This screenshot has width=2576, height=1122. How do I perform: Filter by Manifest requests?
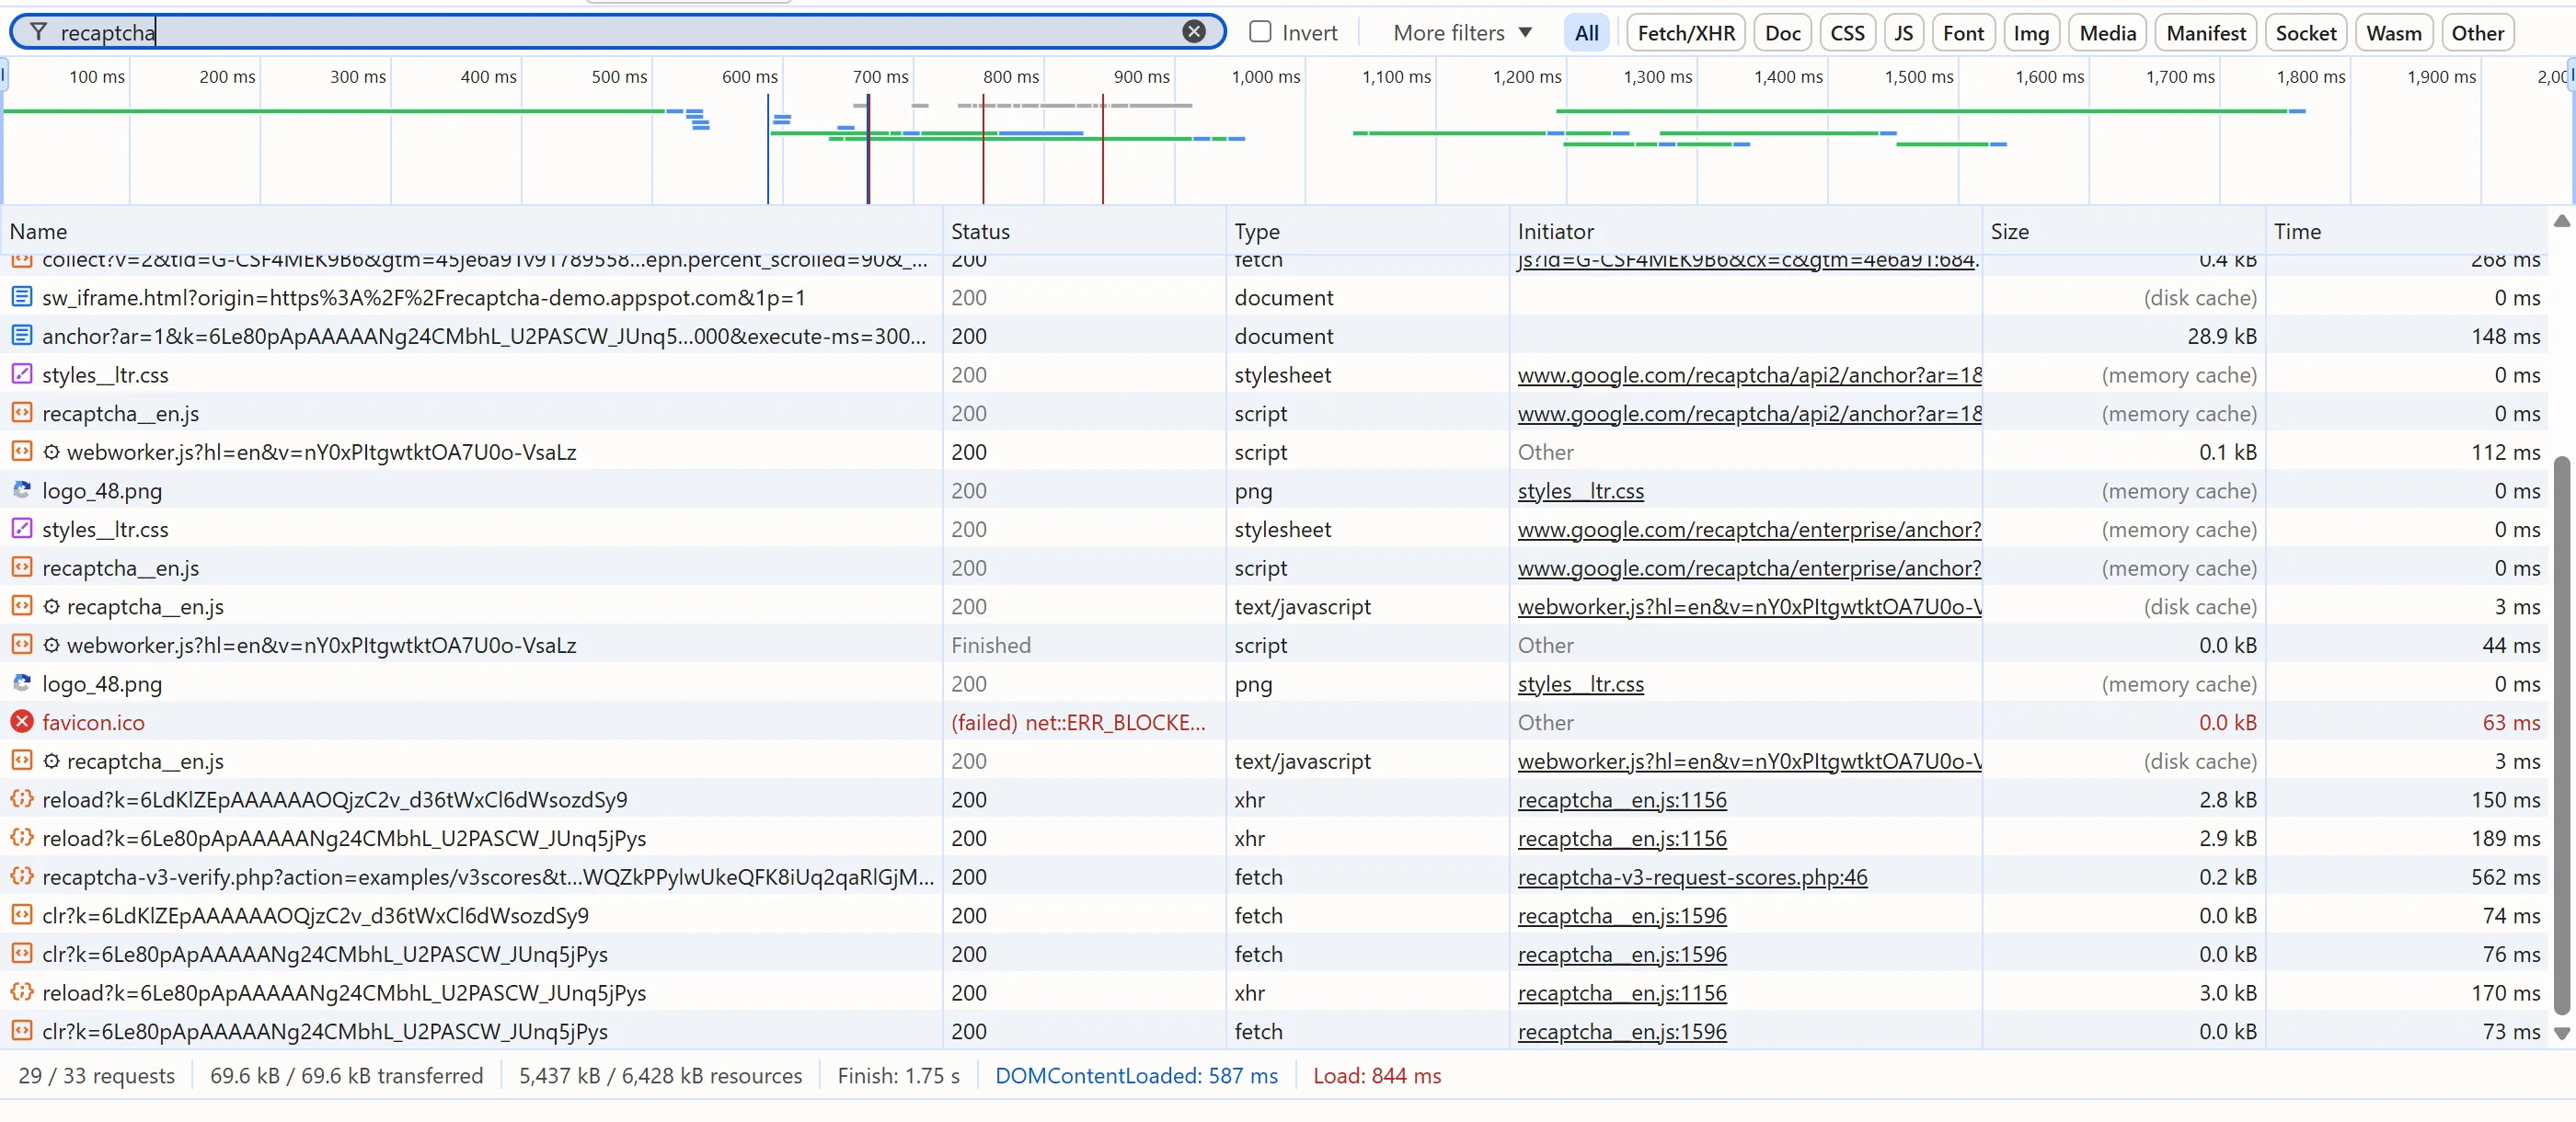[x=2205, y=33]
